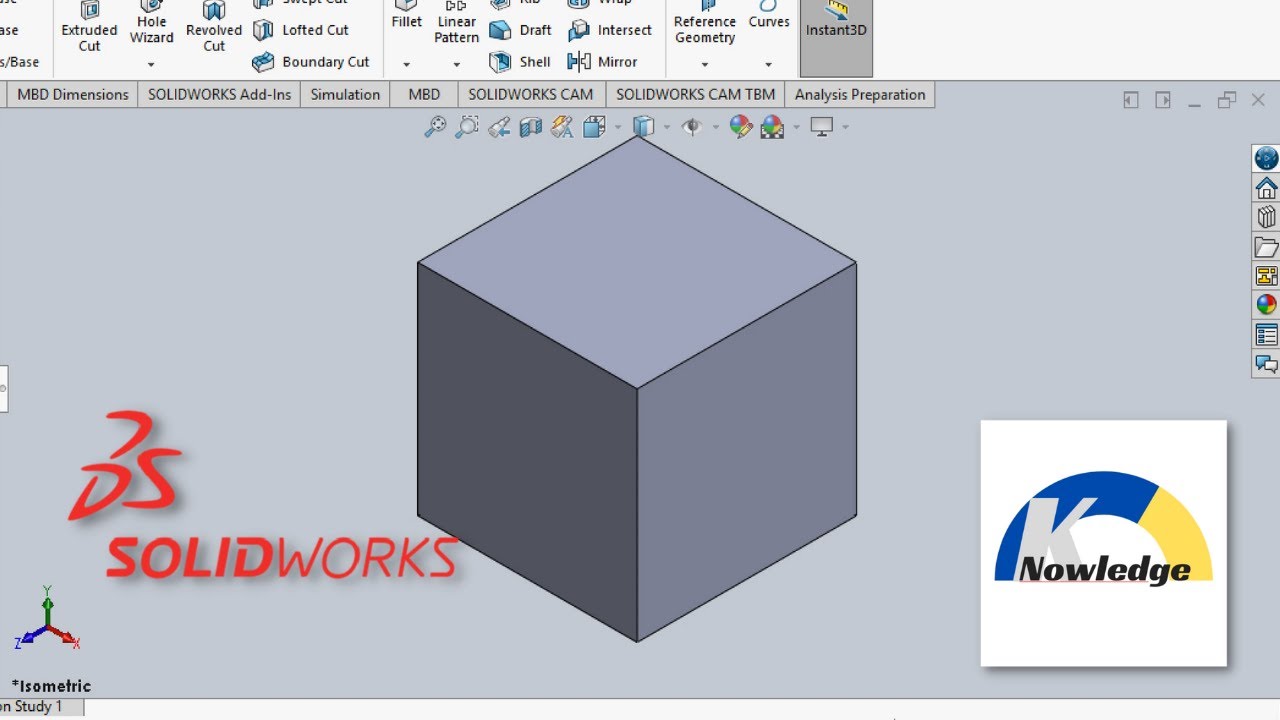Expand Display Style dropdown arrow
The height and width of the screenshot is (720, 1280).
[x=666, y=127]
